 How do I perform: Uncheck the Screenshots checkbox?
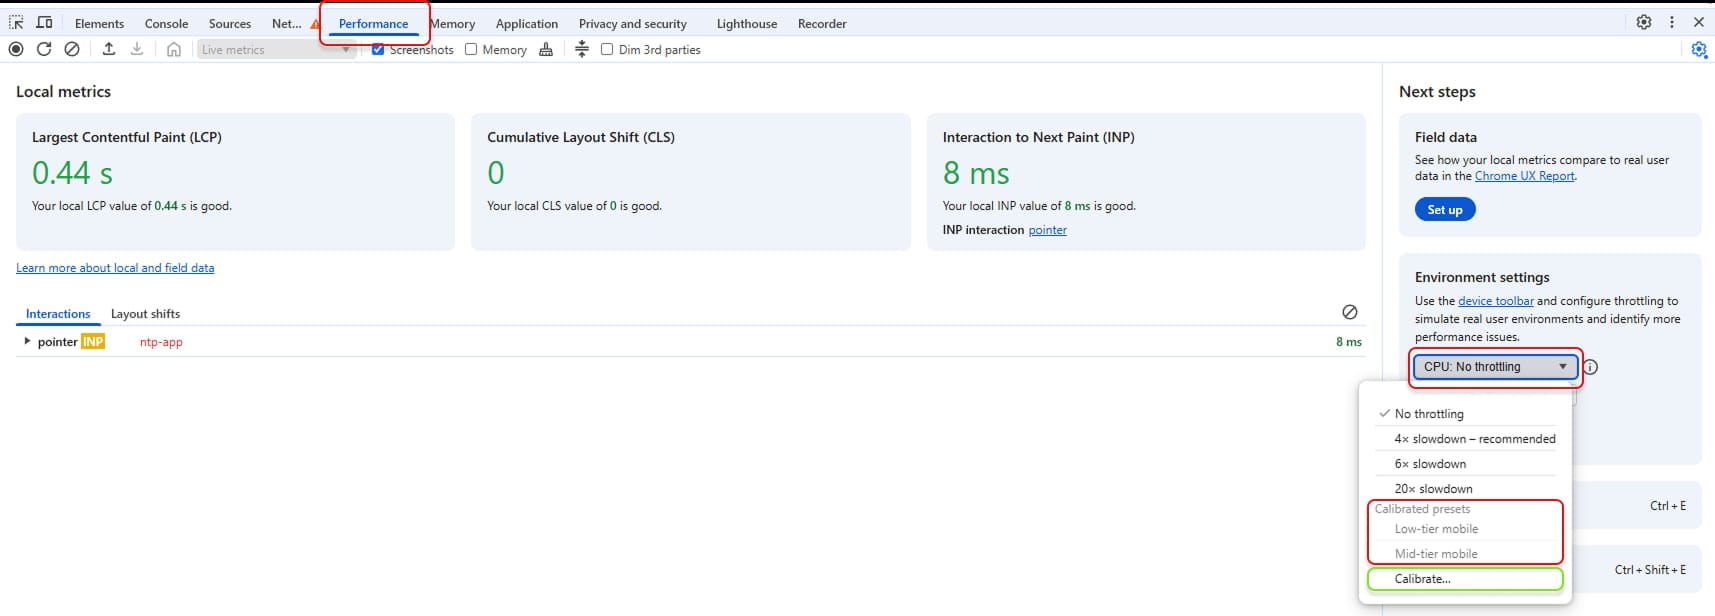click(378, 49)
